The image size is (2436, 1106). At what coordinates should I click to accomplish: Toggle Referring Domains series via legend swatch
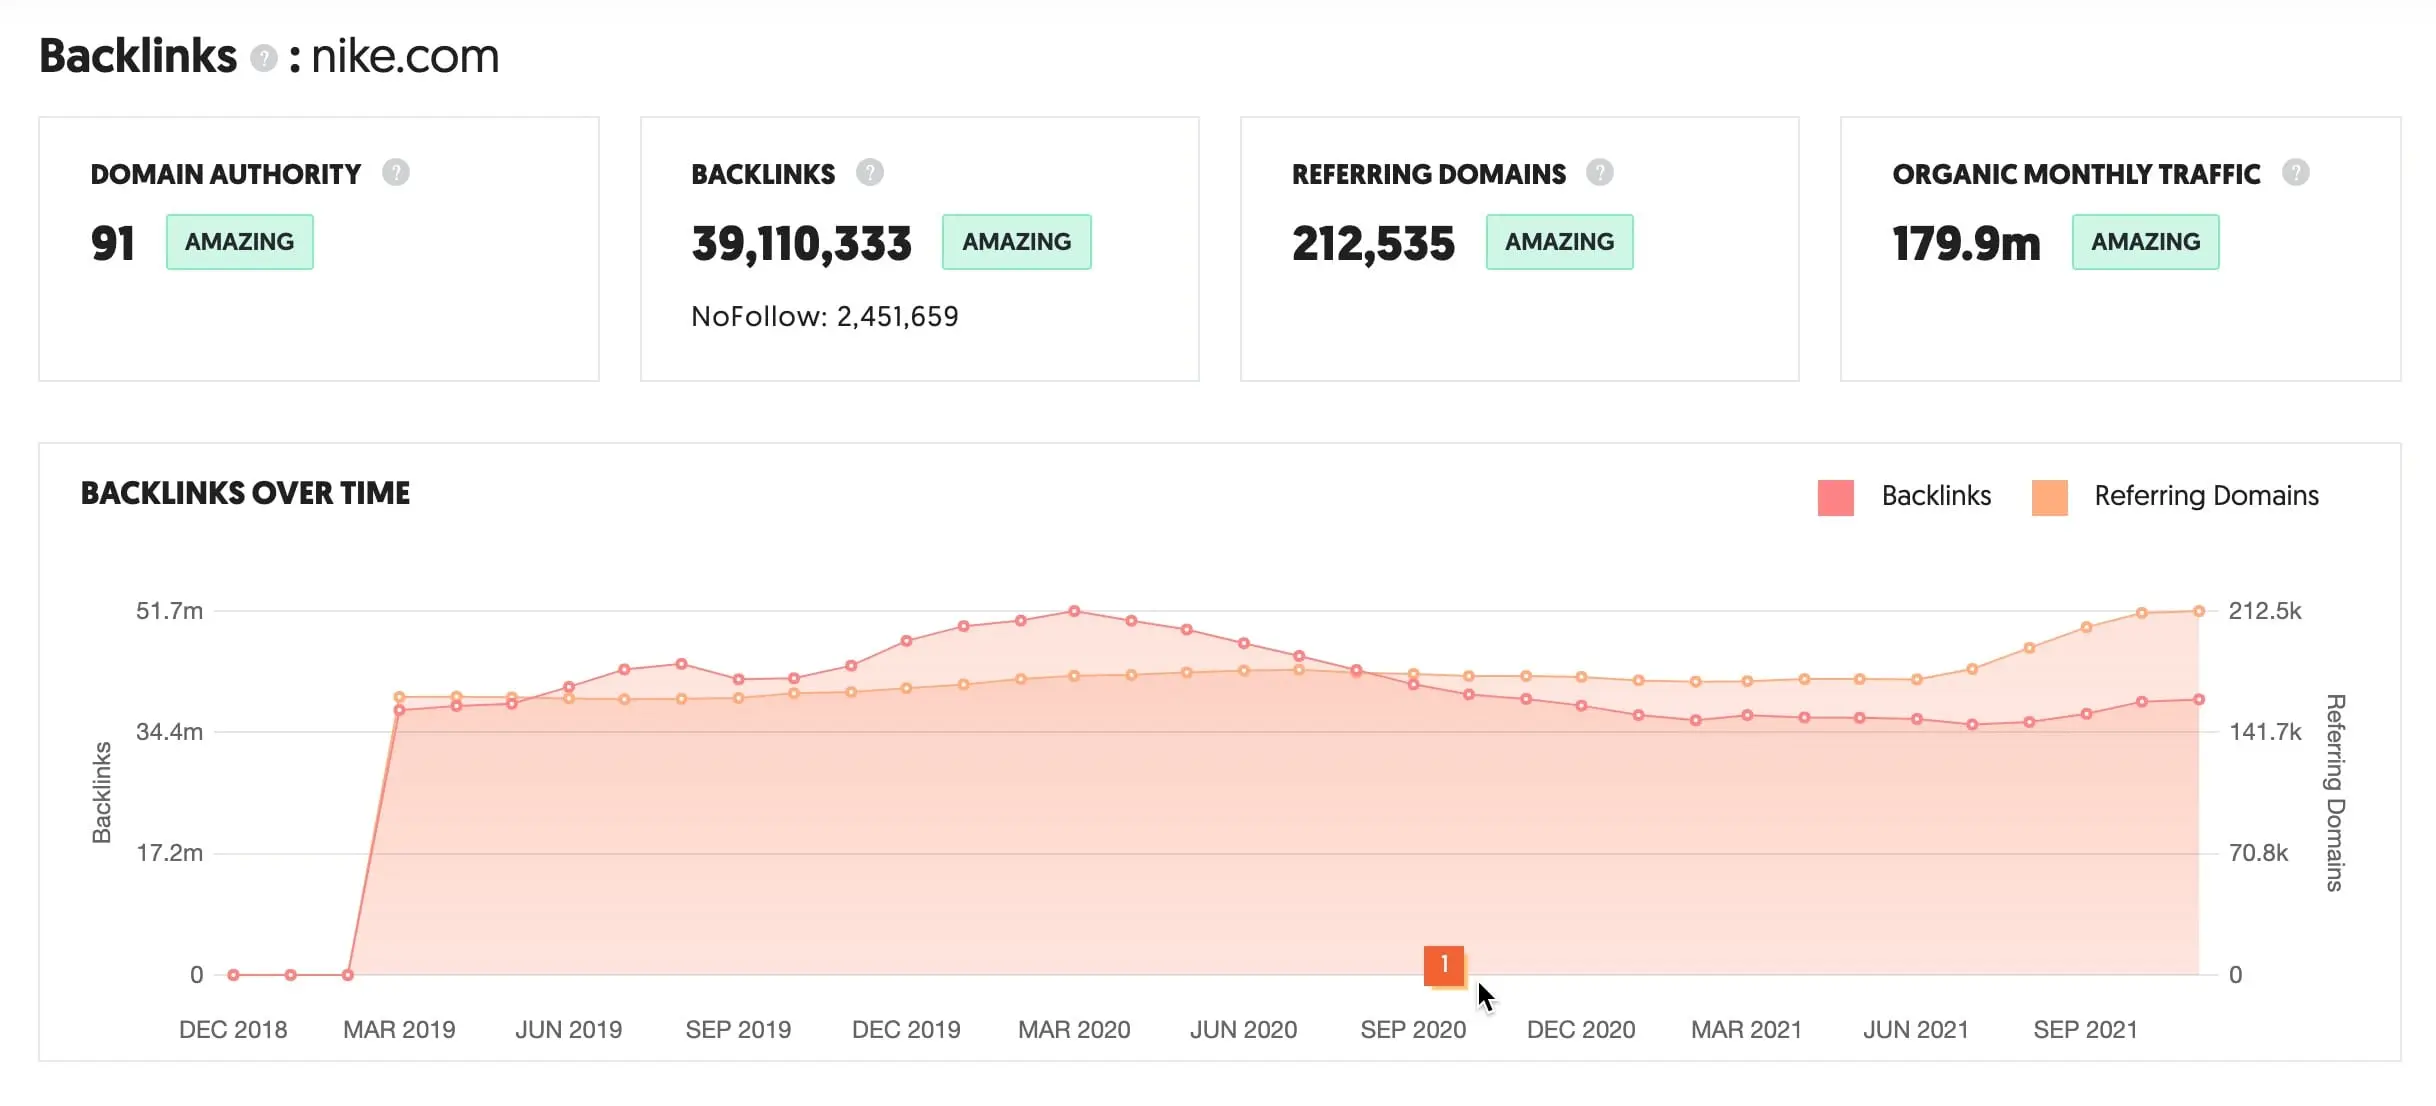pos(2049,497)
